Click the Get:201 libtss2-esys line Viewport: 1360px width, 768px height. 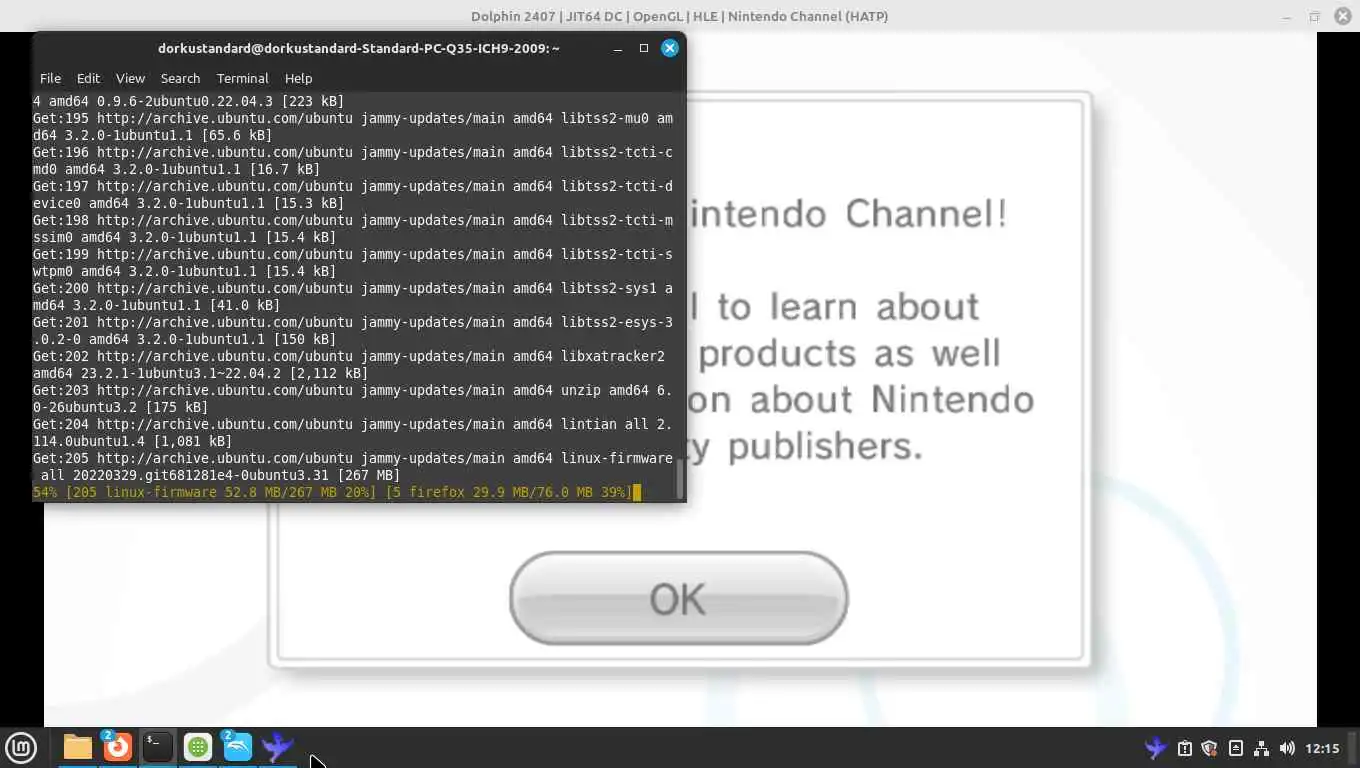tap(353, 331)
